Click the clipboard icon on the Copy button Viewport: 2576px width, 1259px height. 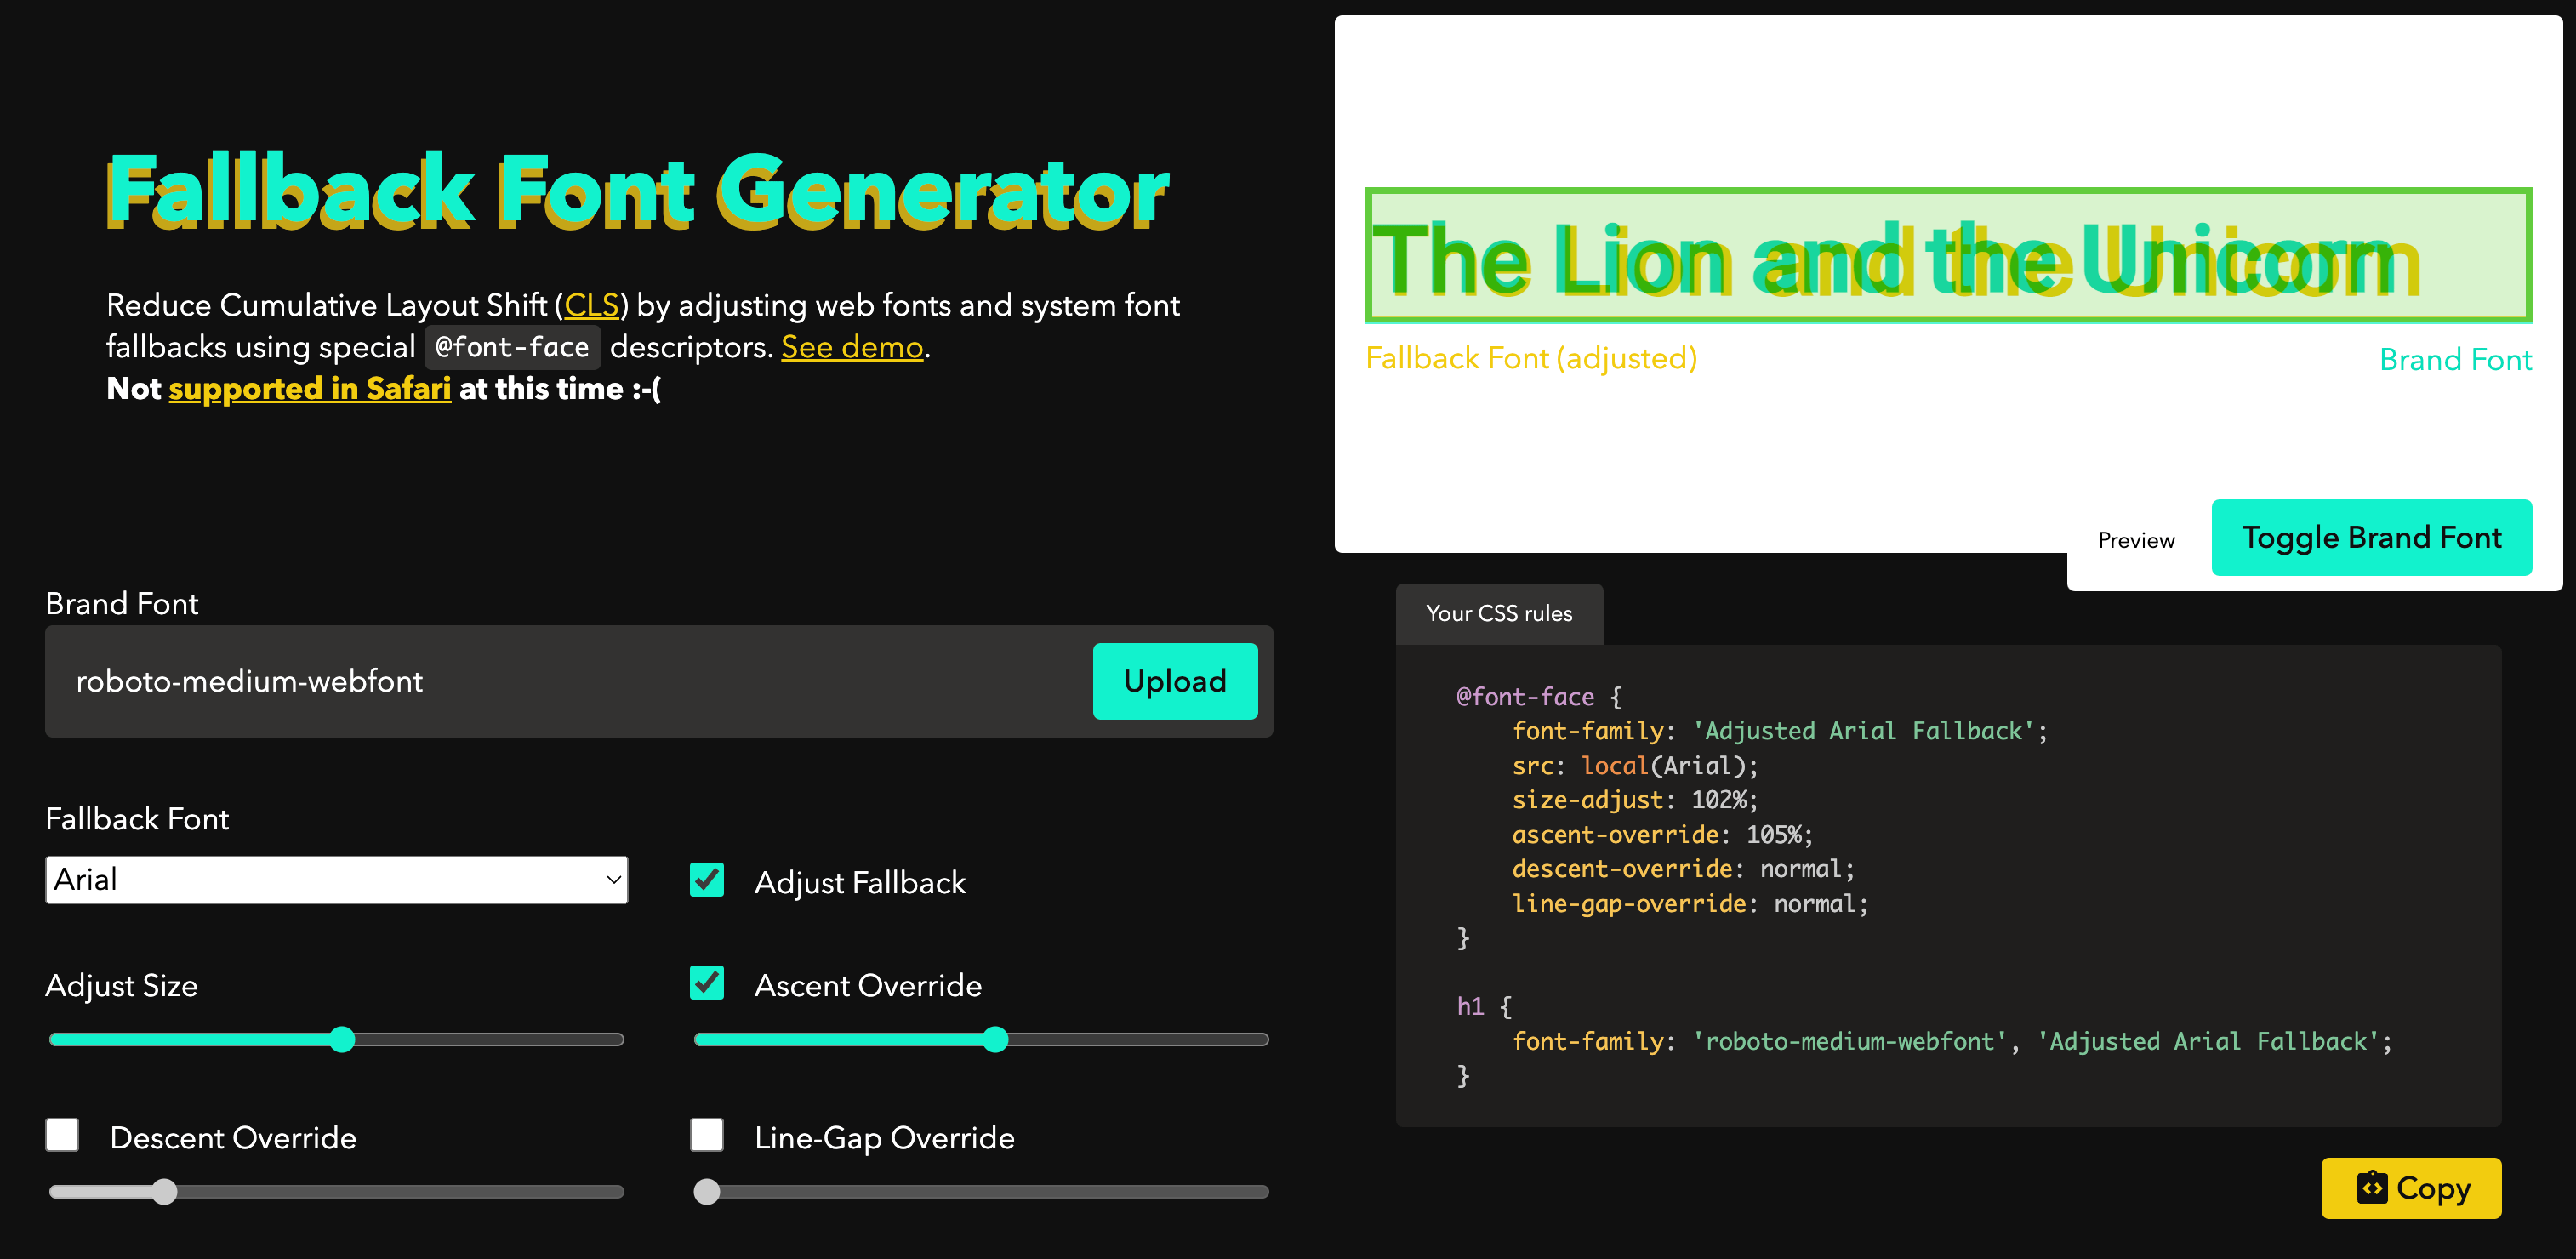click(2373, 1188)
